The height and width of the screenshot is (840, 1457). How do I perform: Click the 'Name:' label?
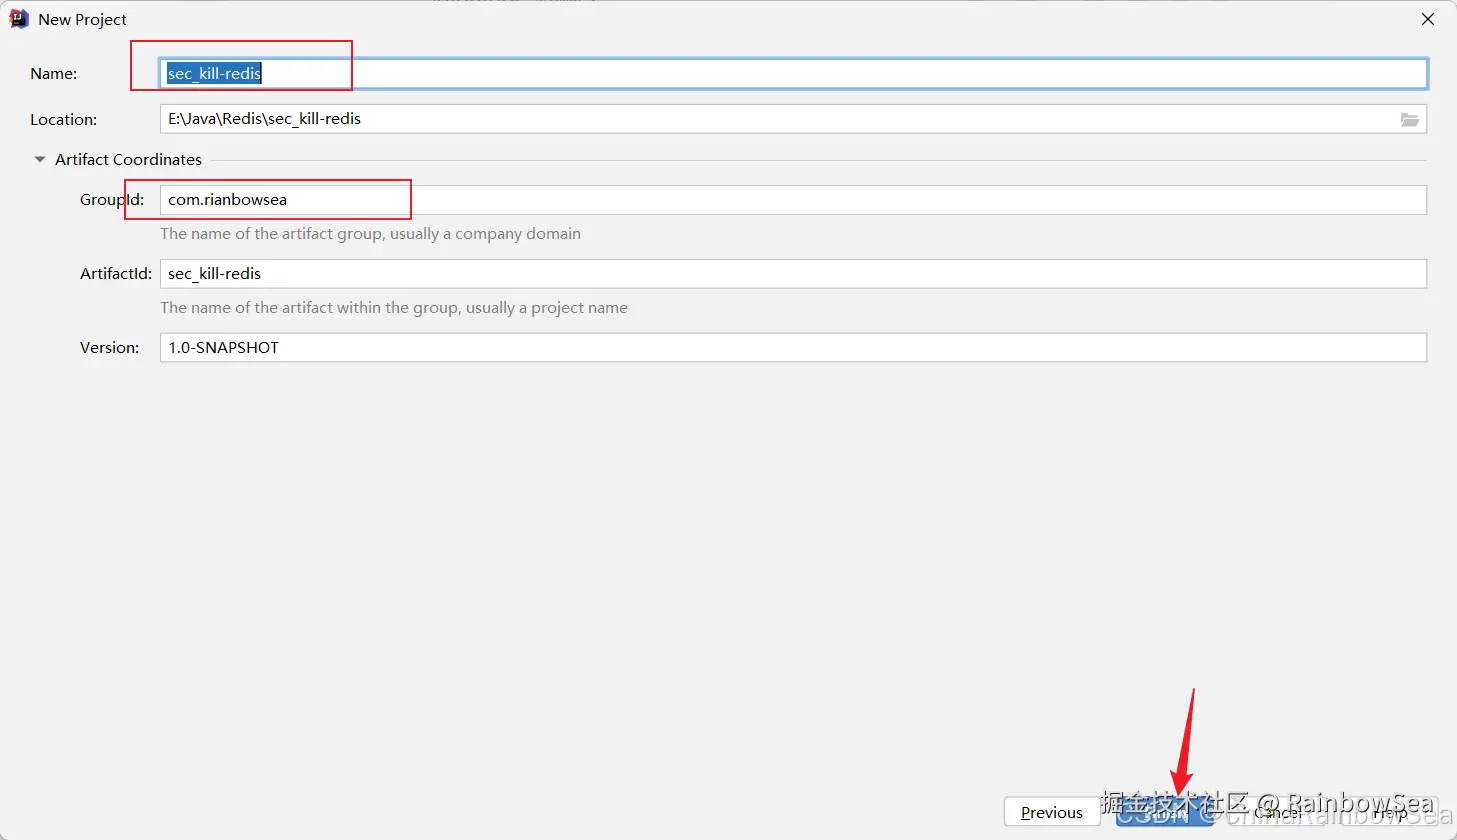tap(54, 74)
